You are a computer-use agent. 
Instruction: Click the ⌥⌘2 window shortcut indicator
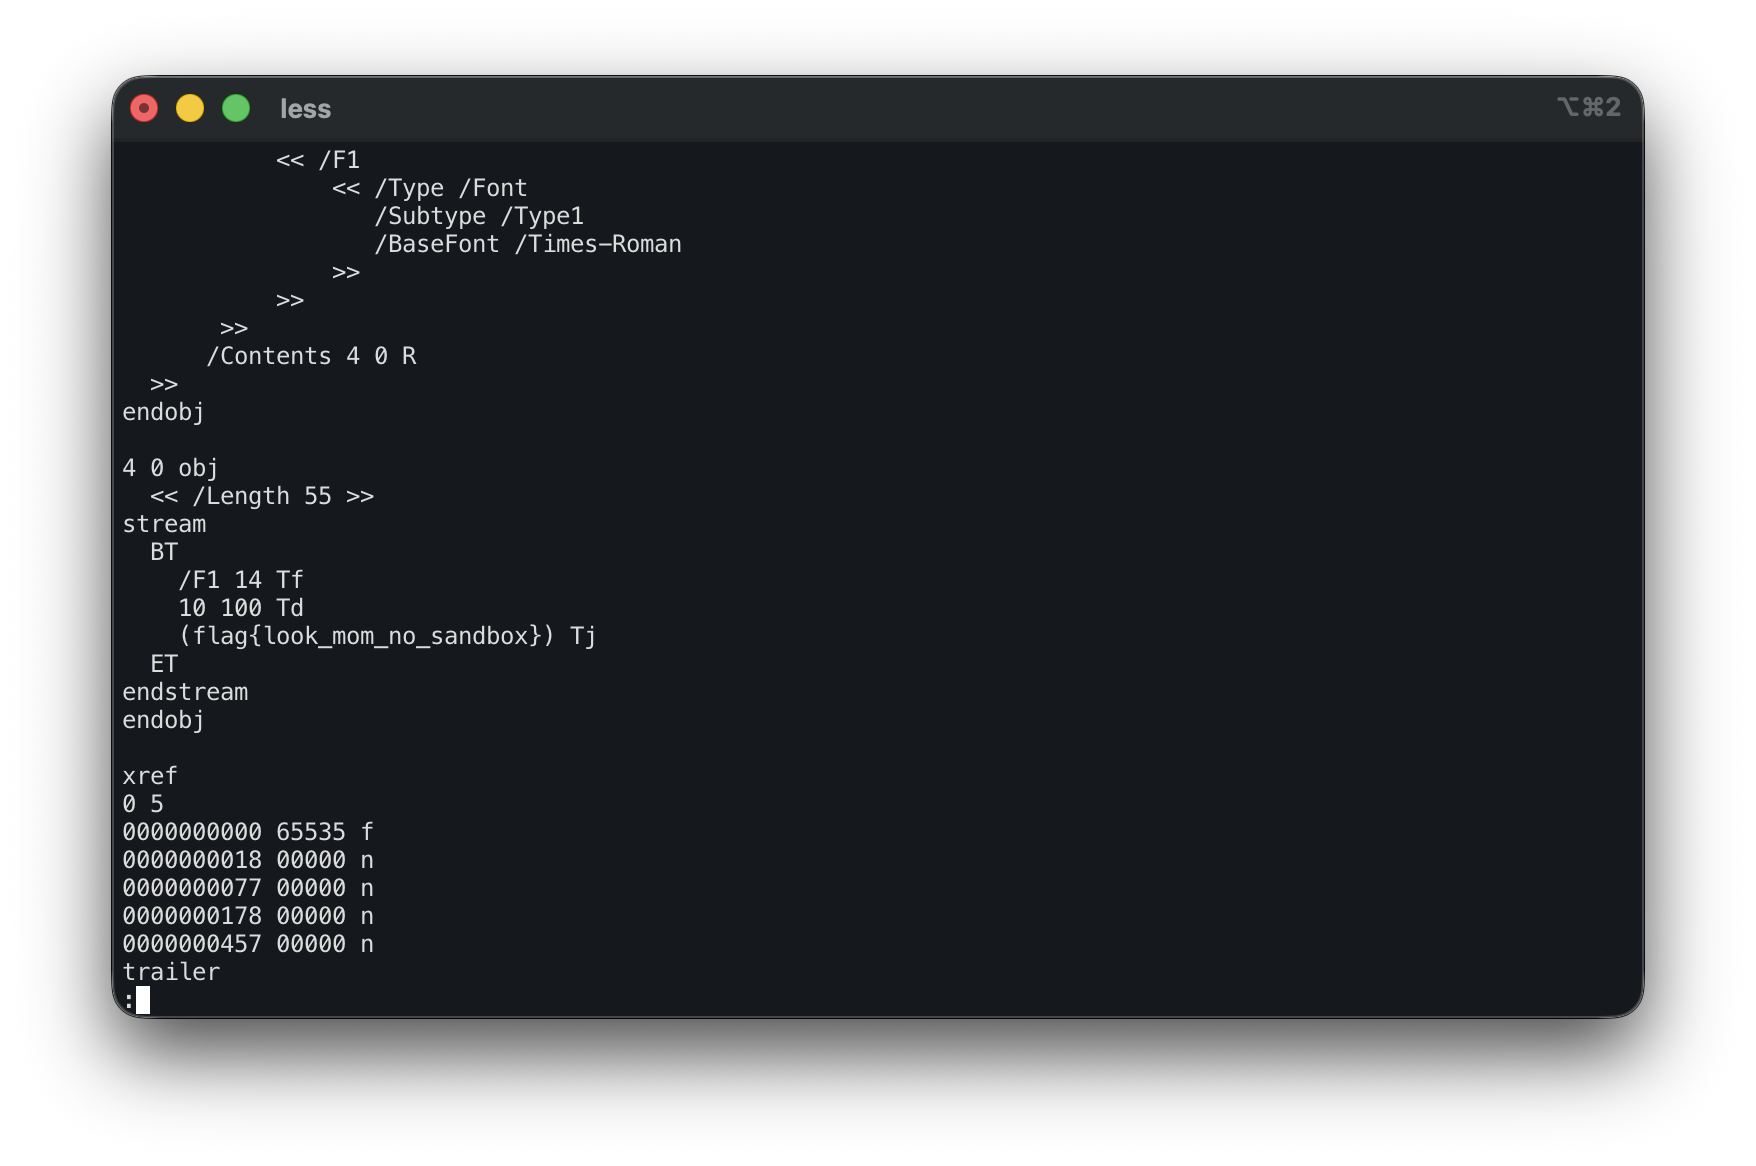click(1588, 107)
